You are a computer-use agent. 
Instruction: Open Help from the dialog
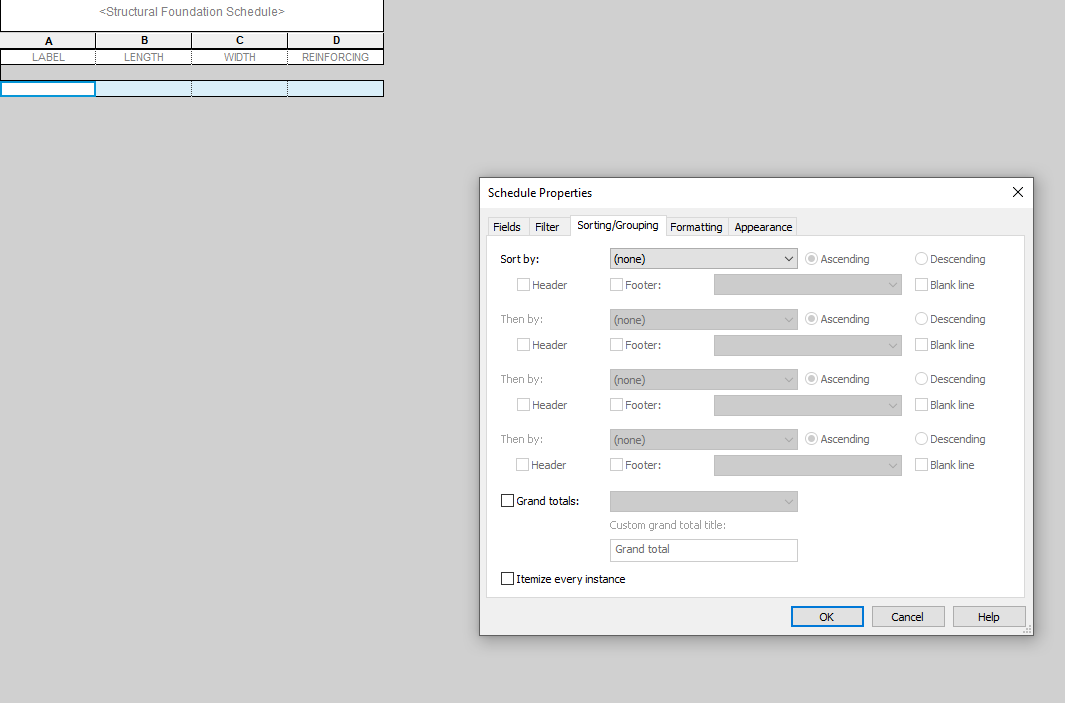(x=988, y=616)
